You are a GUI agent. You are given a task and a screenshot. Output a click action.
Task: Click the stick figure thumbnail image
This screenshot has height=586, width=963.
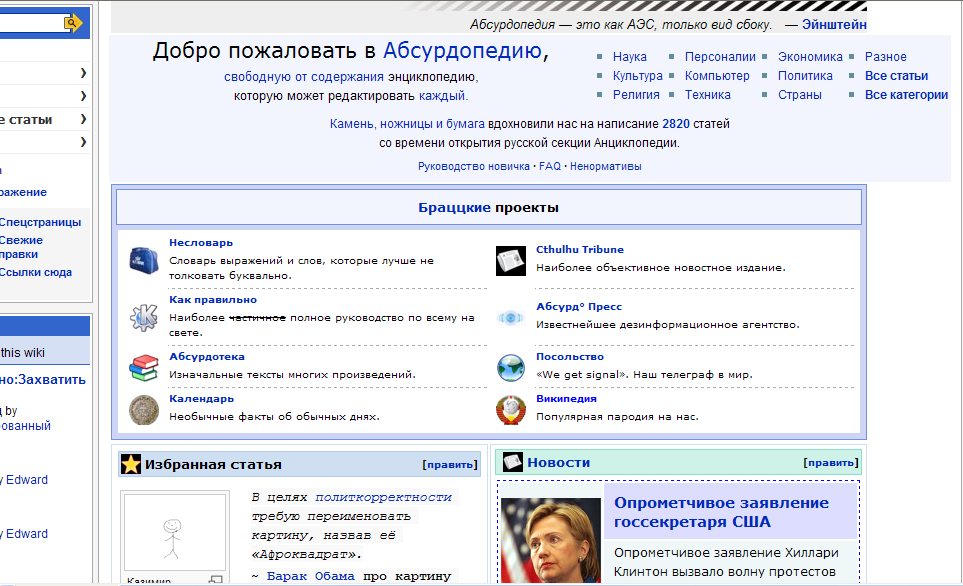pyautogui.click(x=173, y=535)
